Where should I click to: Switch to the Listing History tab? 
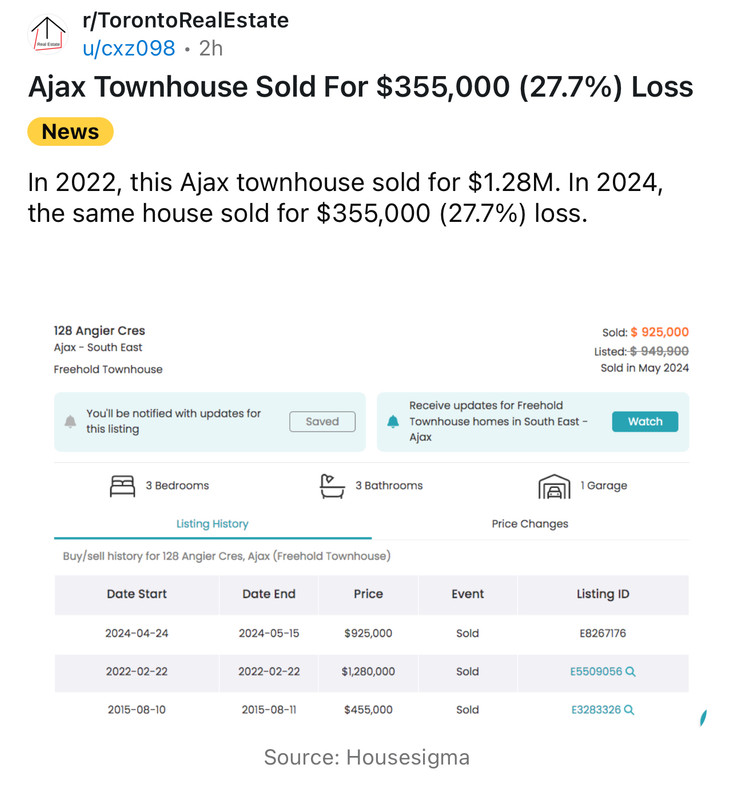213,524
